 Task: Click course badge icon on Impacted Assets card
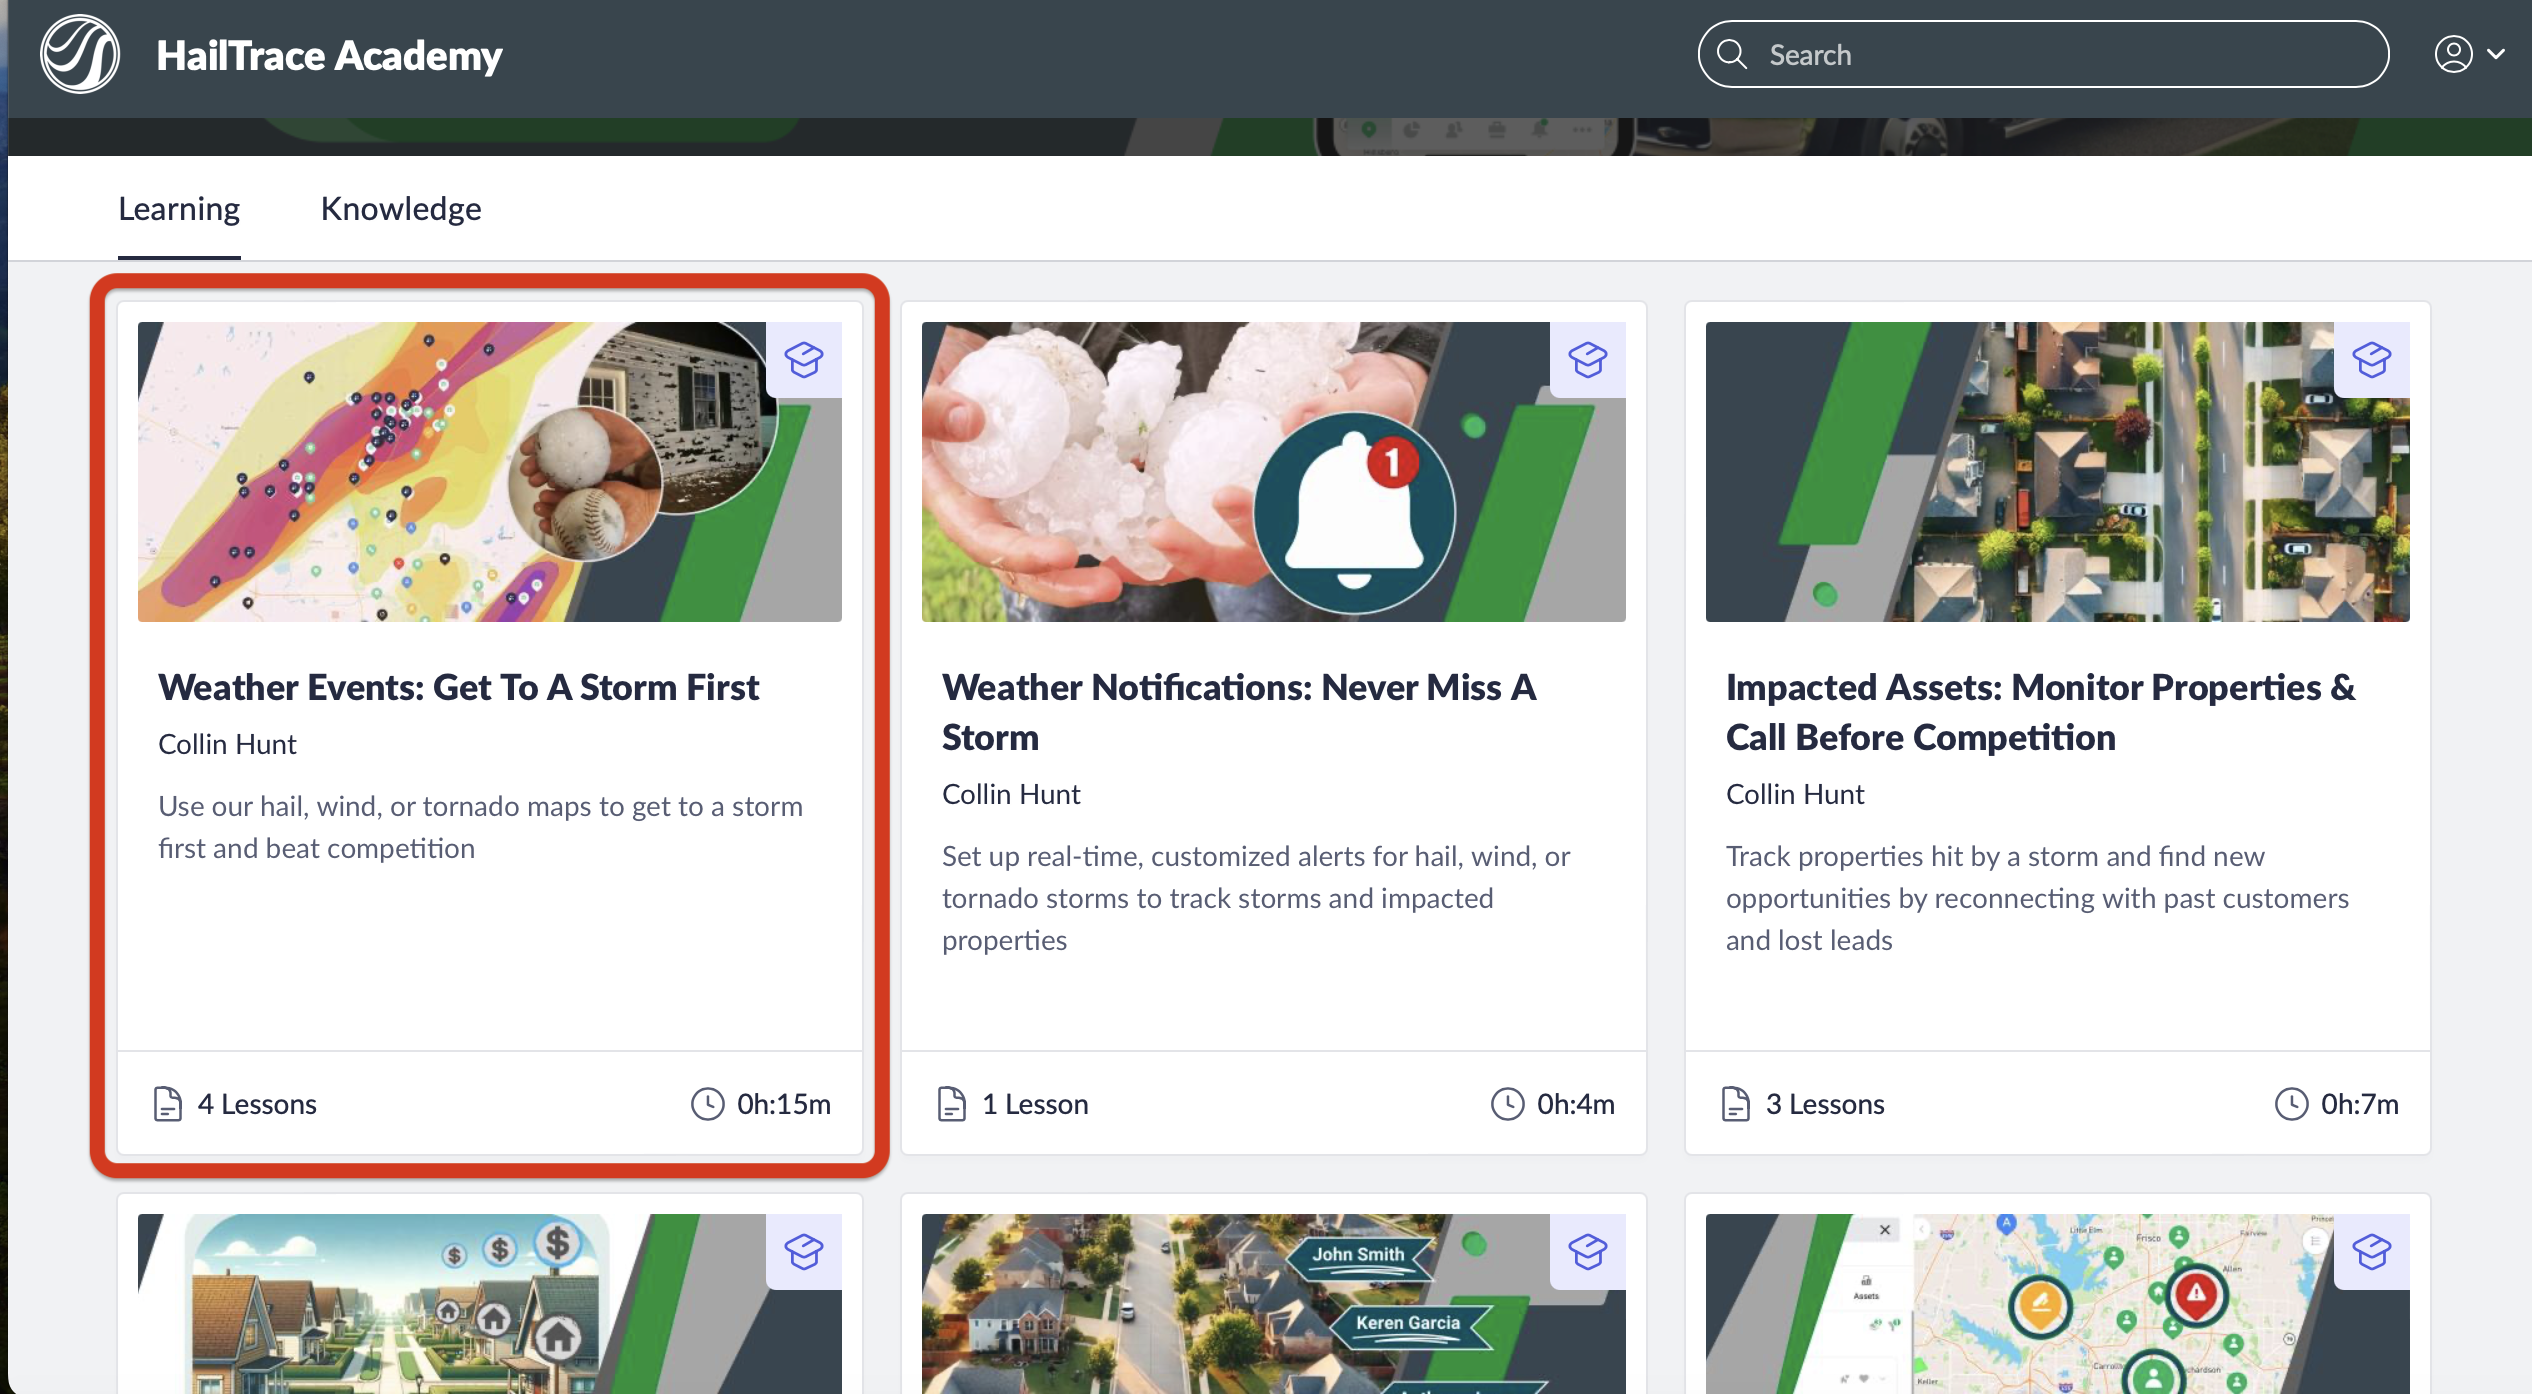click(x=2372, y=360)
